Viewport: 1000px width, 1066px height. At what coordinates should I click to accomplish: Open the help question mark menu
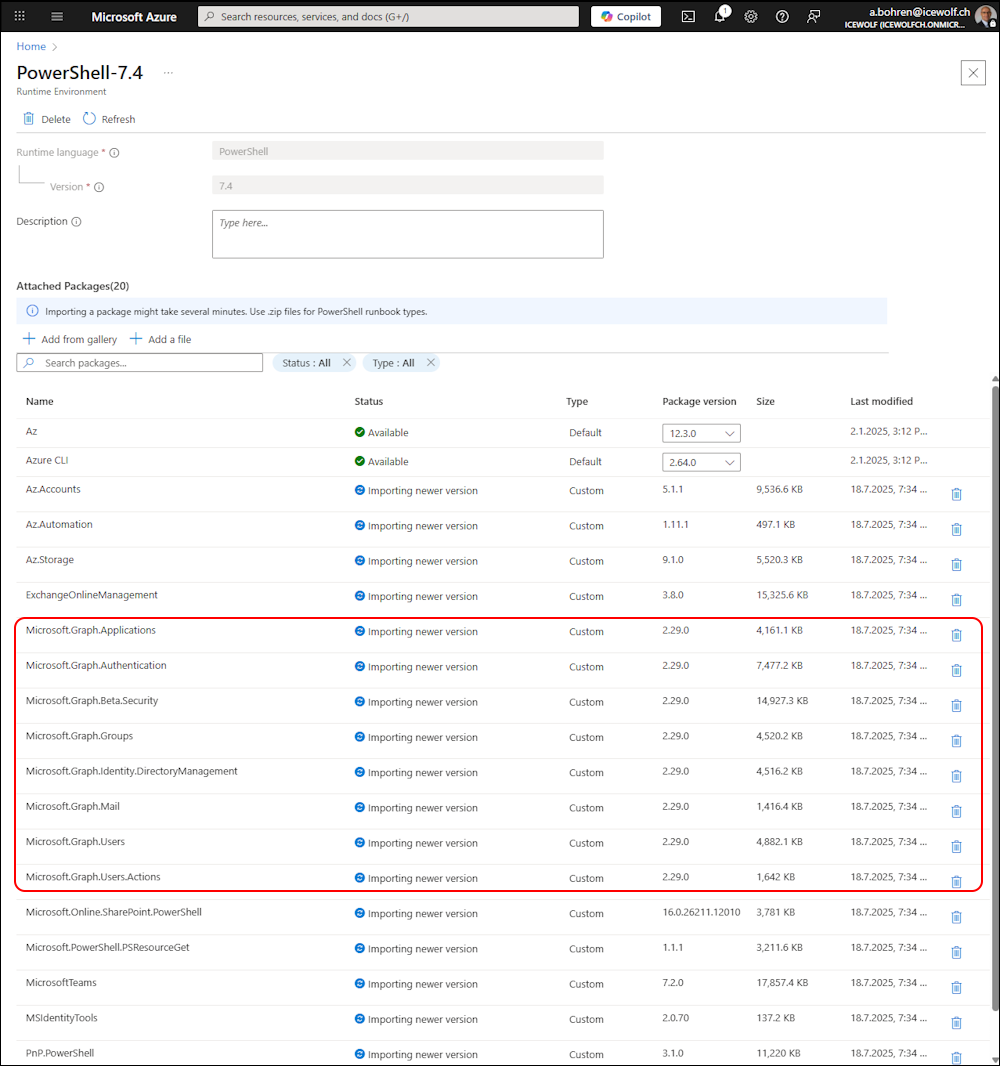pos(782,16)
